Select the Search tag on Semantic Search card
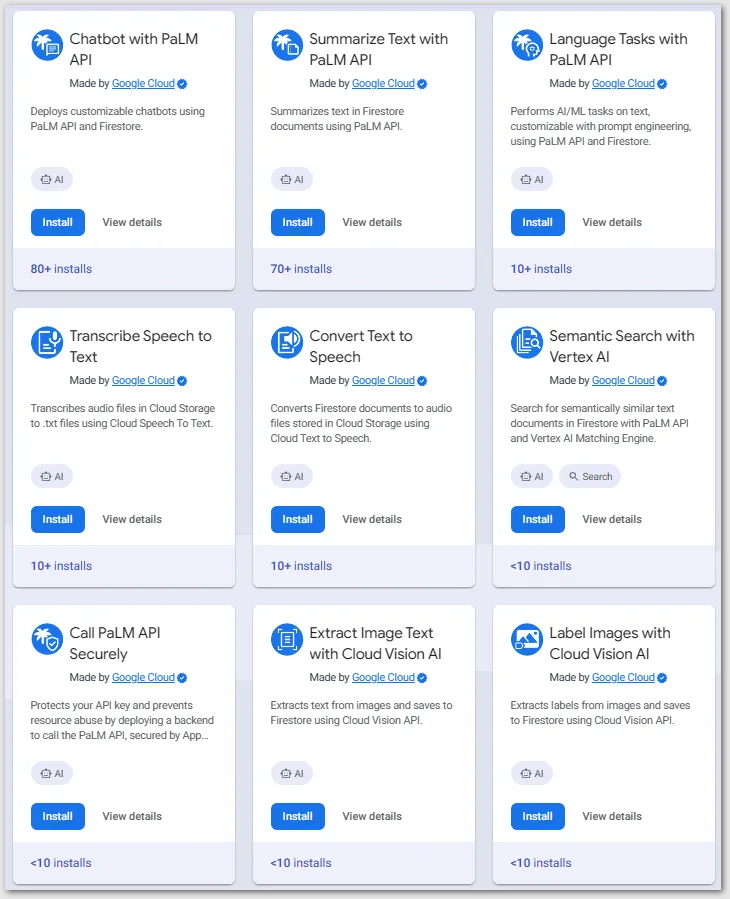 pos(590,476)
